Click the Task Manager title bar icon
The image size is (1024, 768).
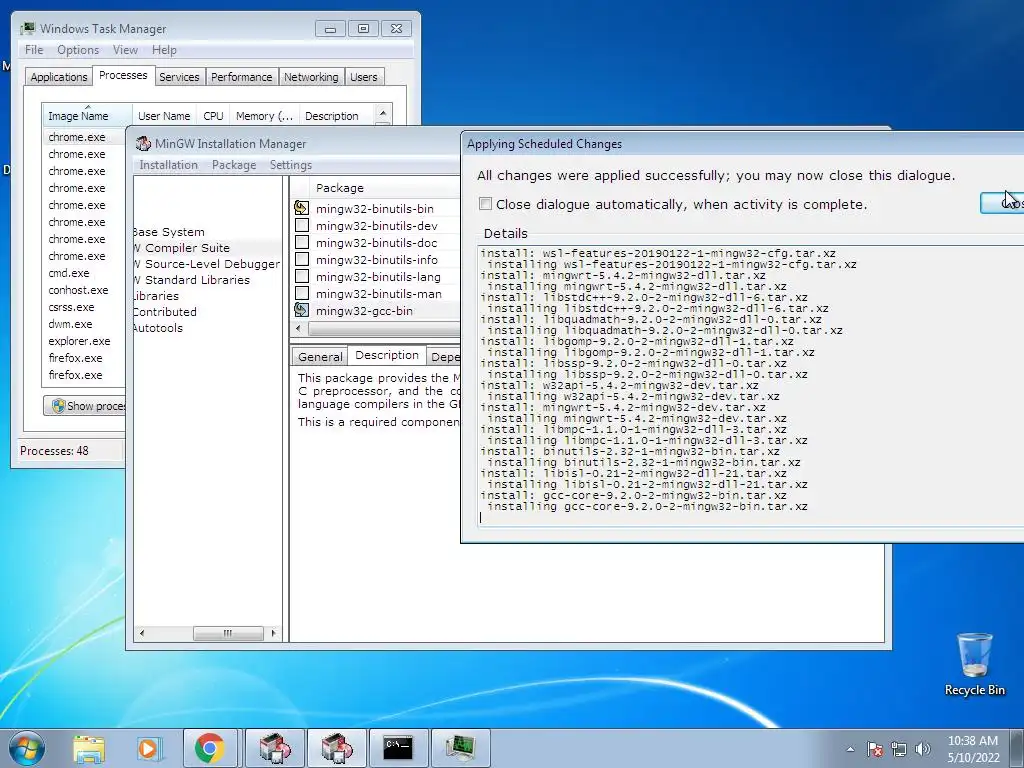[x=27, y=29]
